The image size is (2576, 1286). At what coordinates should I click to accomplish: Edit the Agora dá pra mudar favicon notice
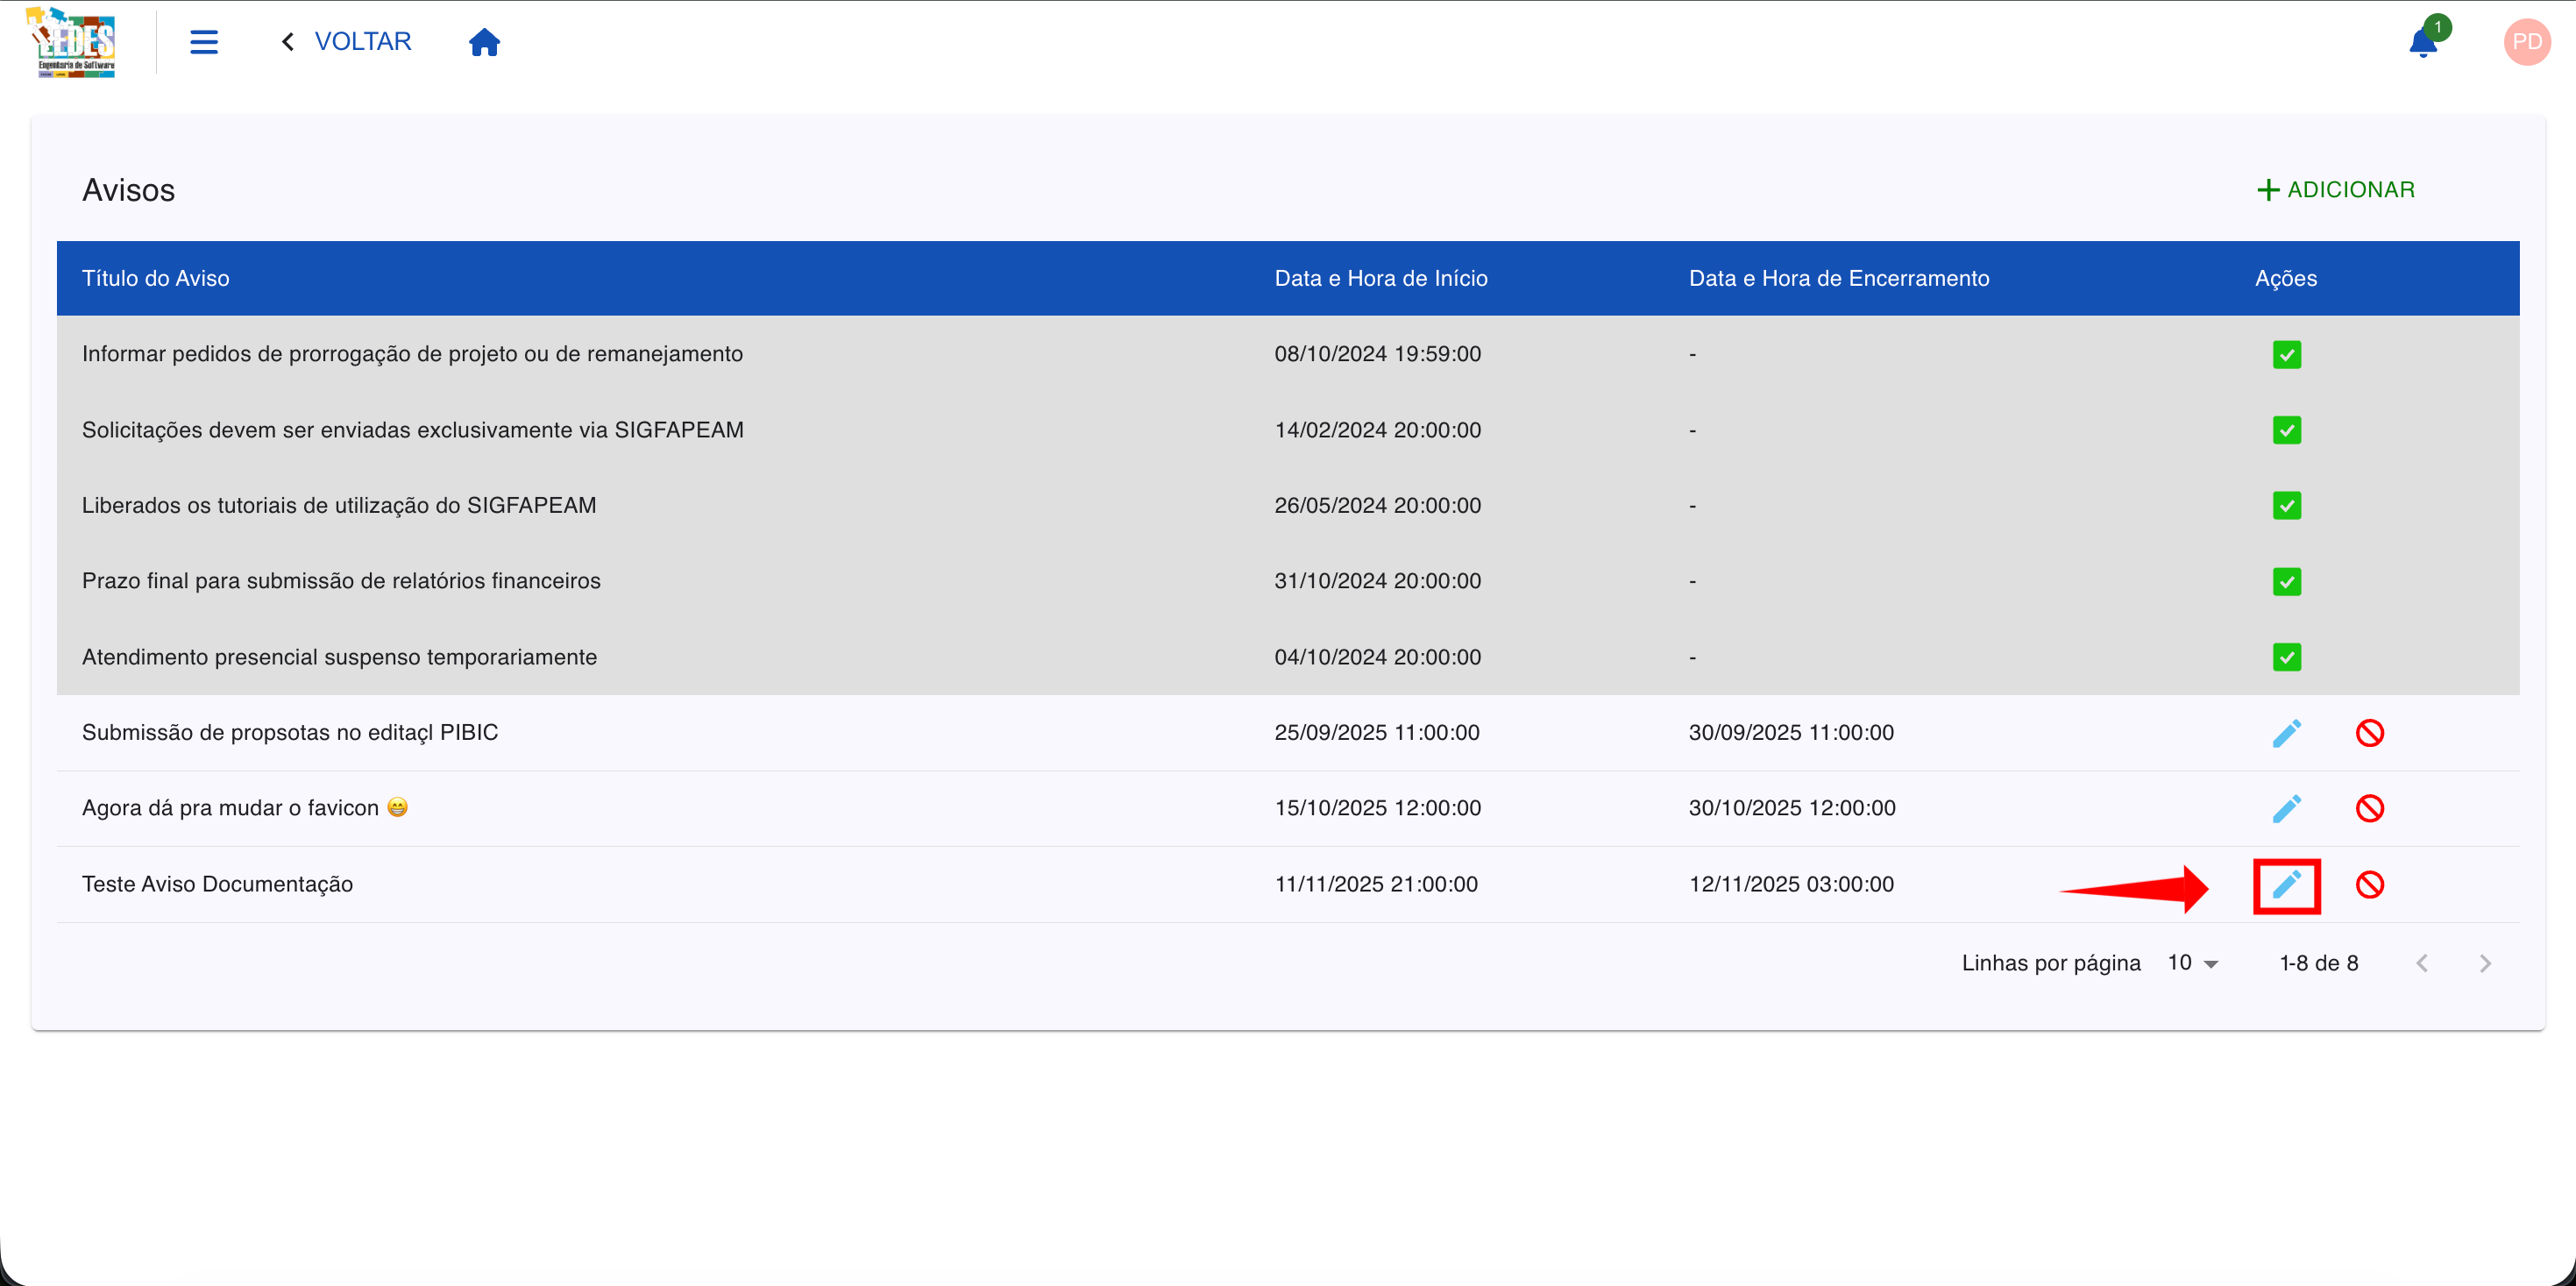click(2286, 808)
